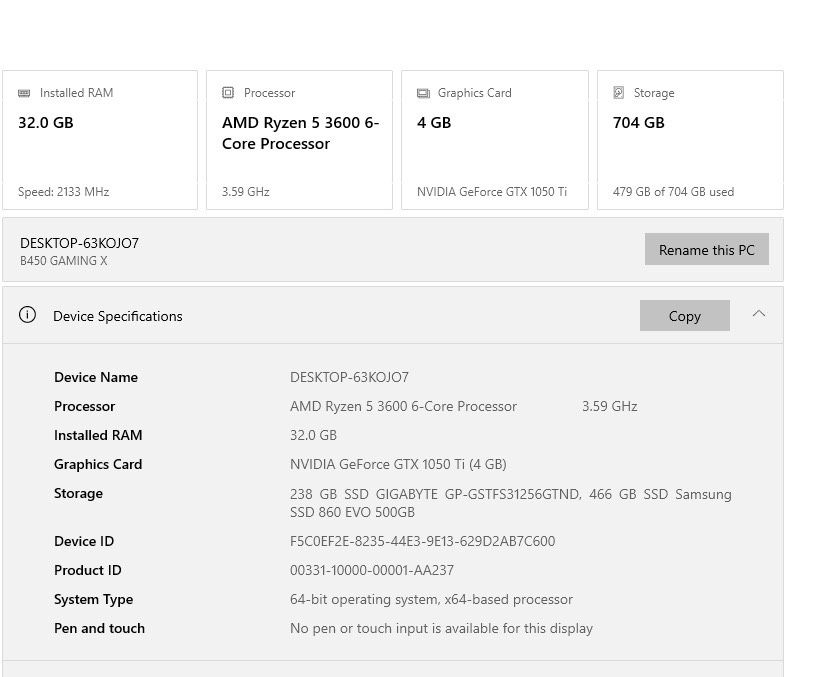This screenshot has height=677, width=819.
Task: Click the Processor chip icon
Action: 228,93
